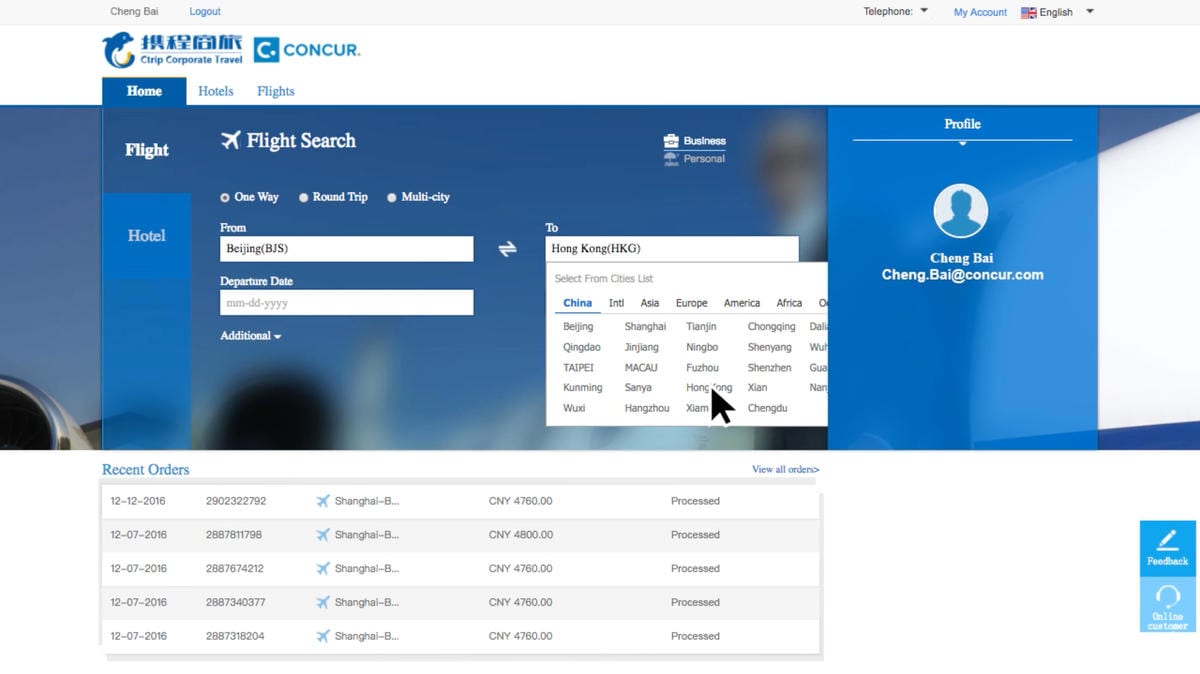The width and height of the screenshot is (1200, 674).
Task: Open View all orders link
Action: tap(785, 470)
